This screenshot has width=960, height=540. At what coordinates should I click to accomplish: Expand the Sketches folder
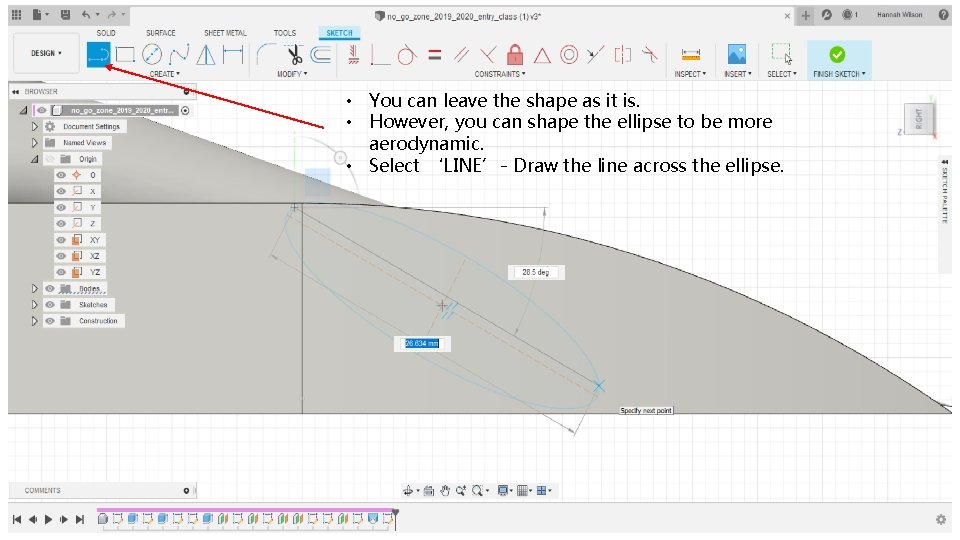(35, 304)
